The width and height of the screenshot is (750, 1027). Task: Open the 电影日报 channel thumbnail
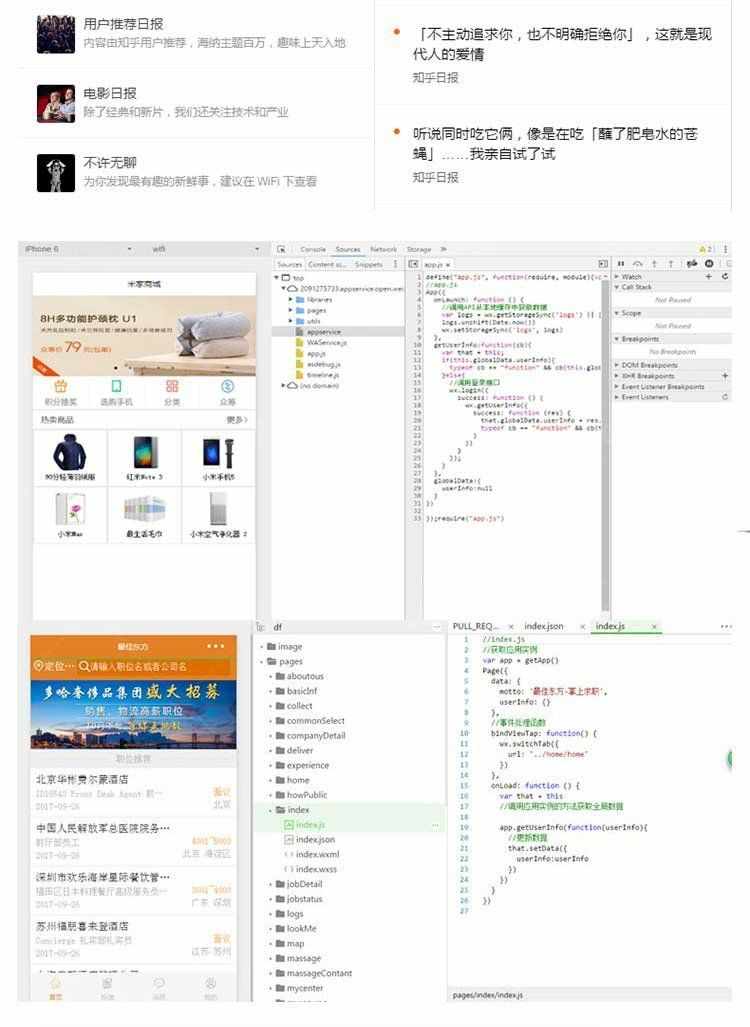56,103
